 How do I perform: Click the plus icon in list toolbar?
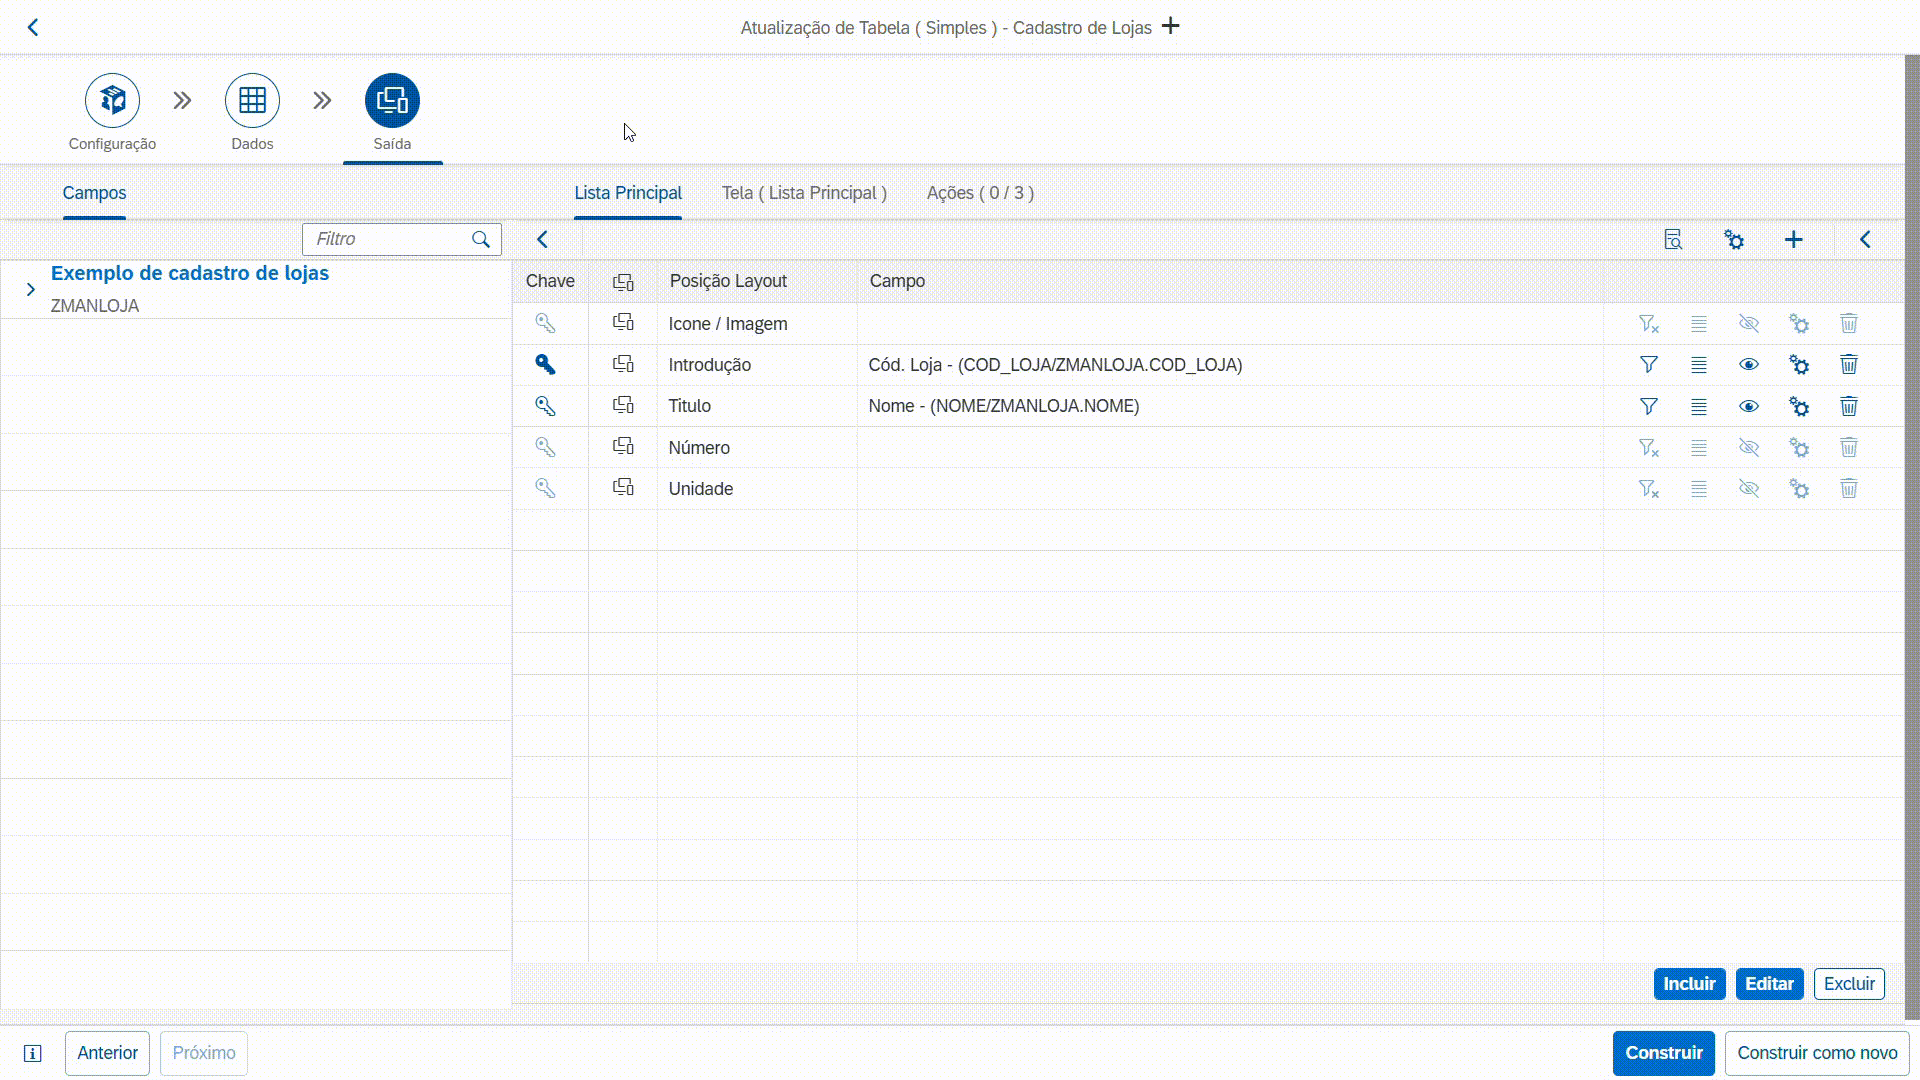1794,240
